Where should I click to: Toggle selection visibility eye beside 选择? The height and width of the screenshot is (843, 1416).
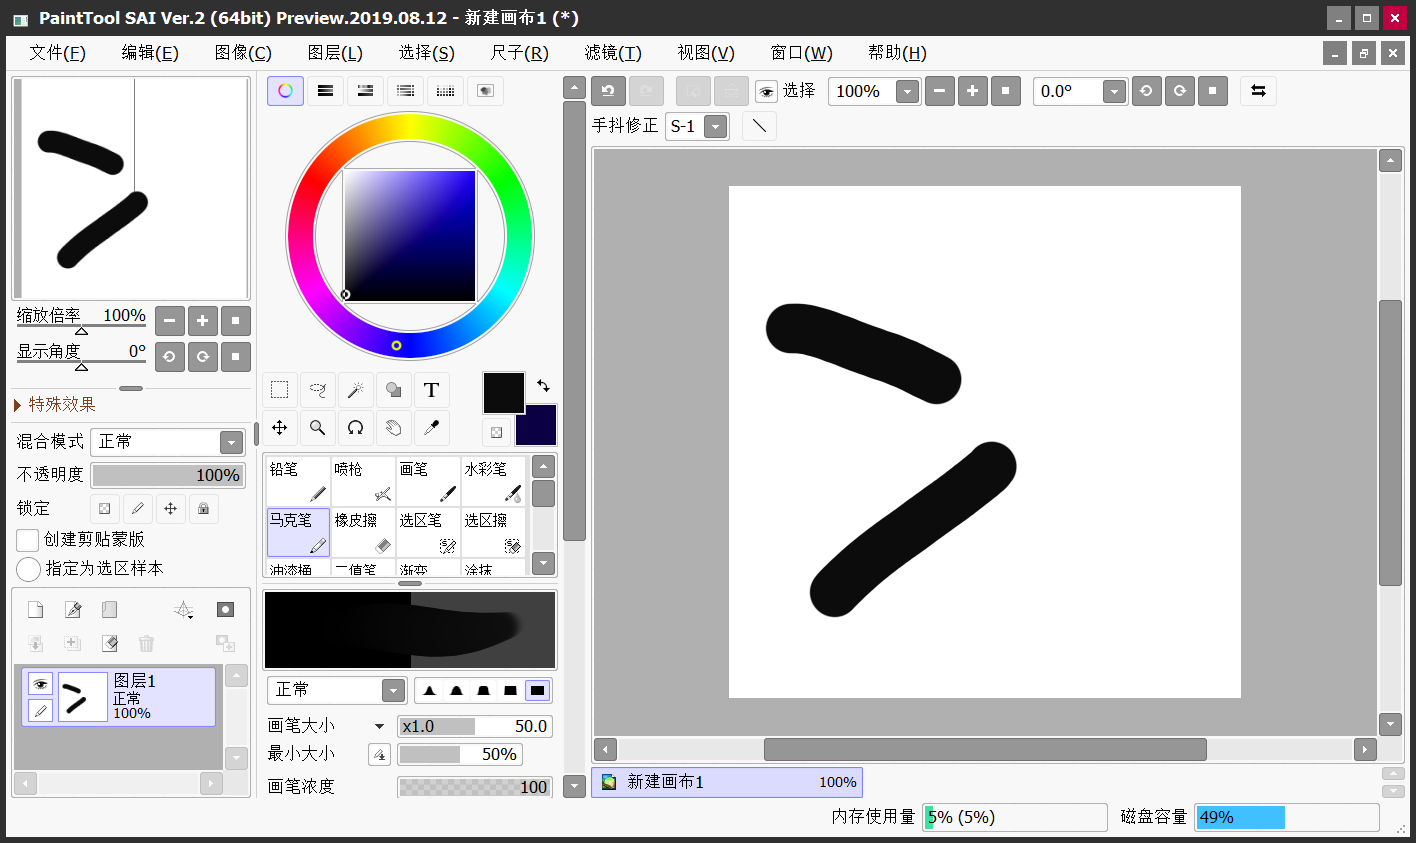click(767, 92)
